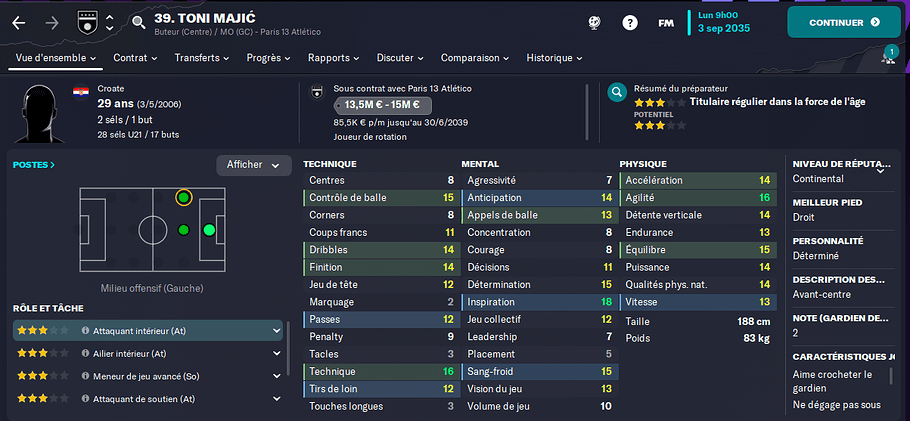Screen dimensions: 910x421
Task: Open the POSTES link
Action: pyautogui.click(x=34, y=165)
